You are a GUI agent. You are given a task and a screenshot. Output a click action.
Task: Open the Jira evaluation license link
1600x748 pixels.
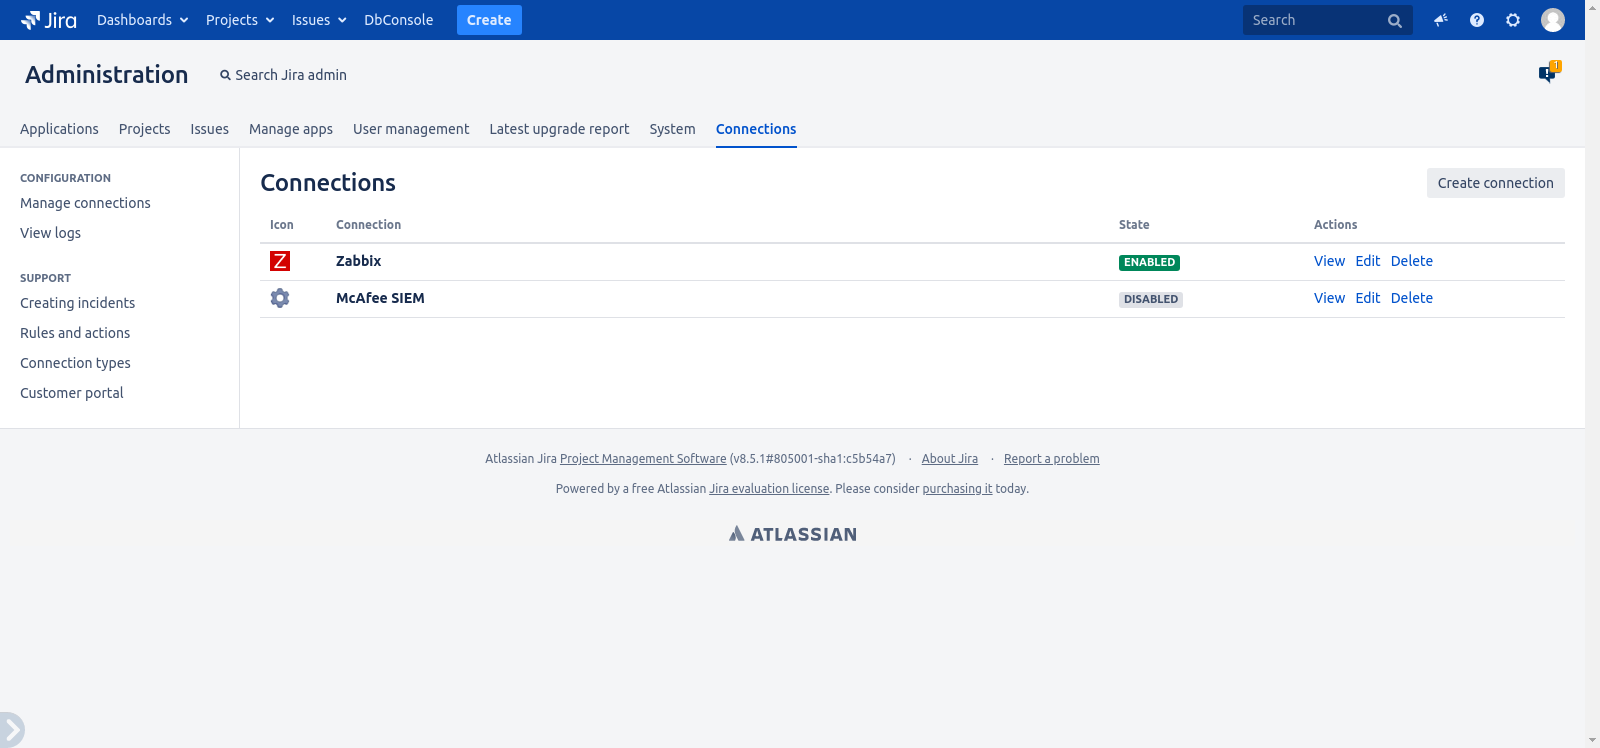click(x=769, y=489)
